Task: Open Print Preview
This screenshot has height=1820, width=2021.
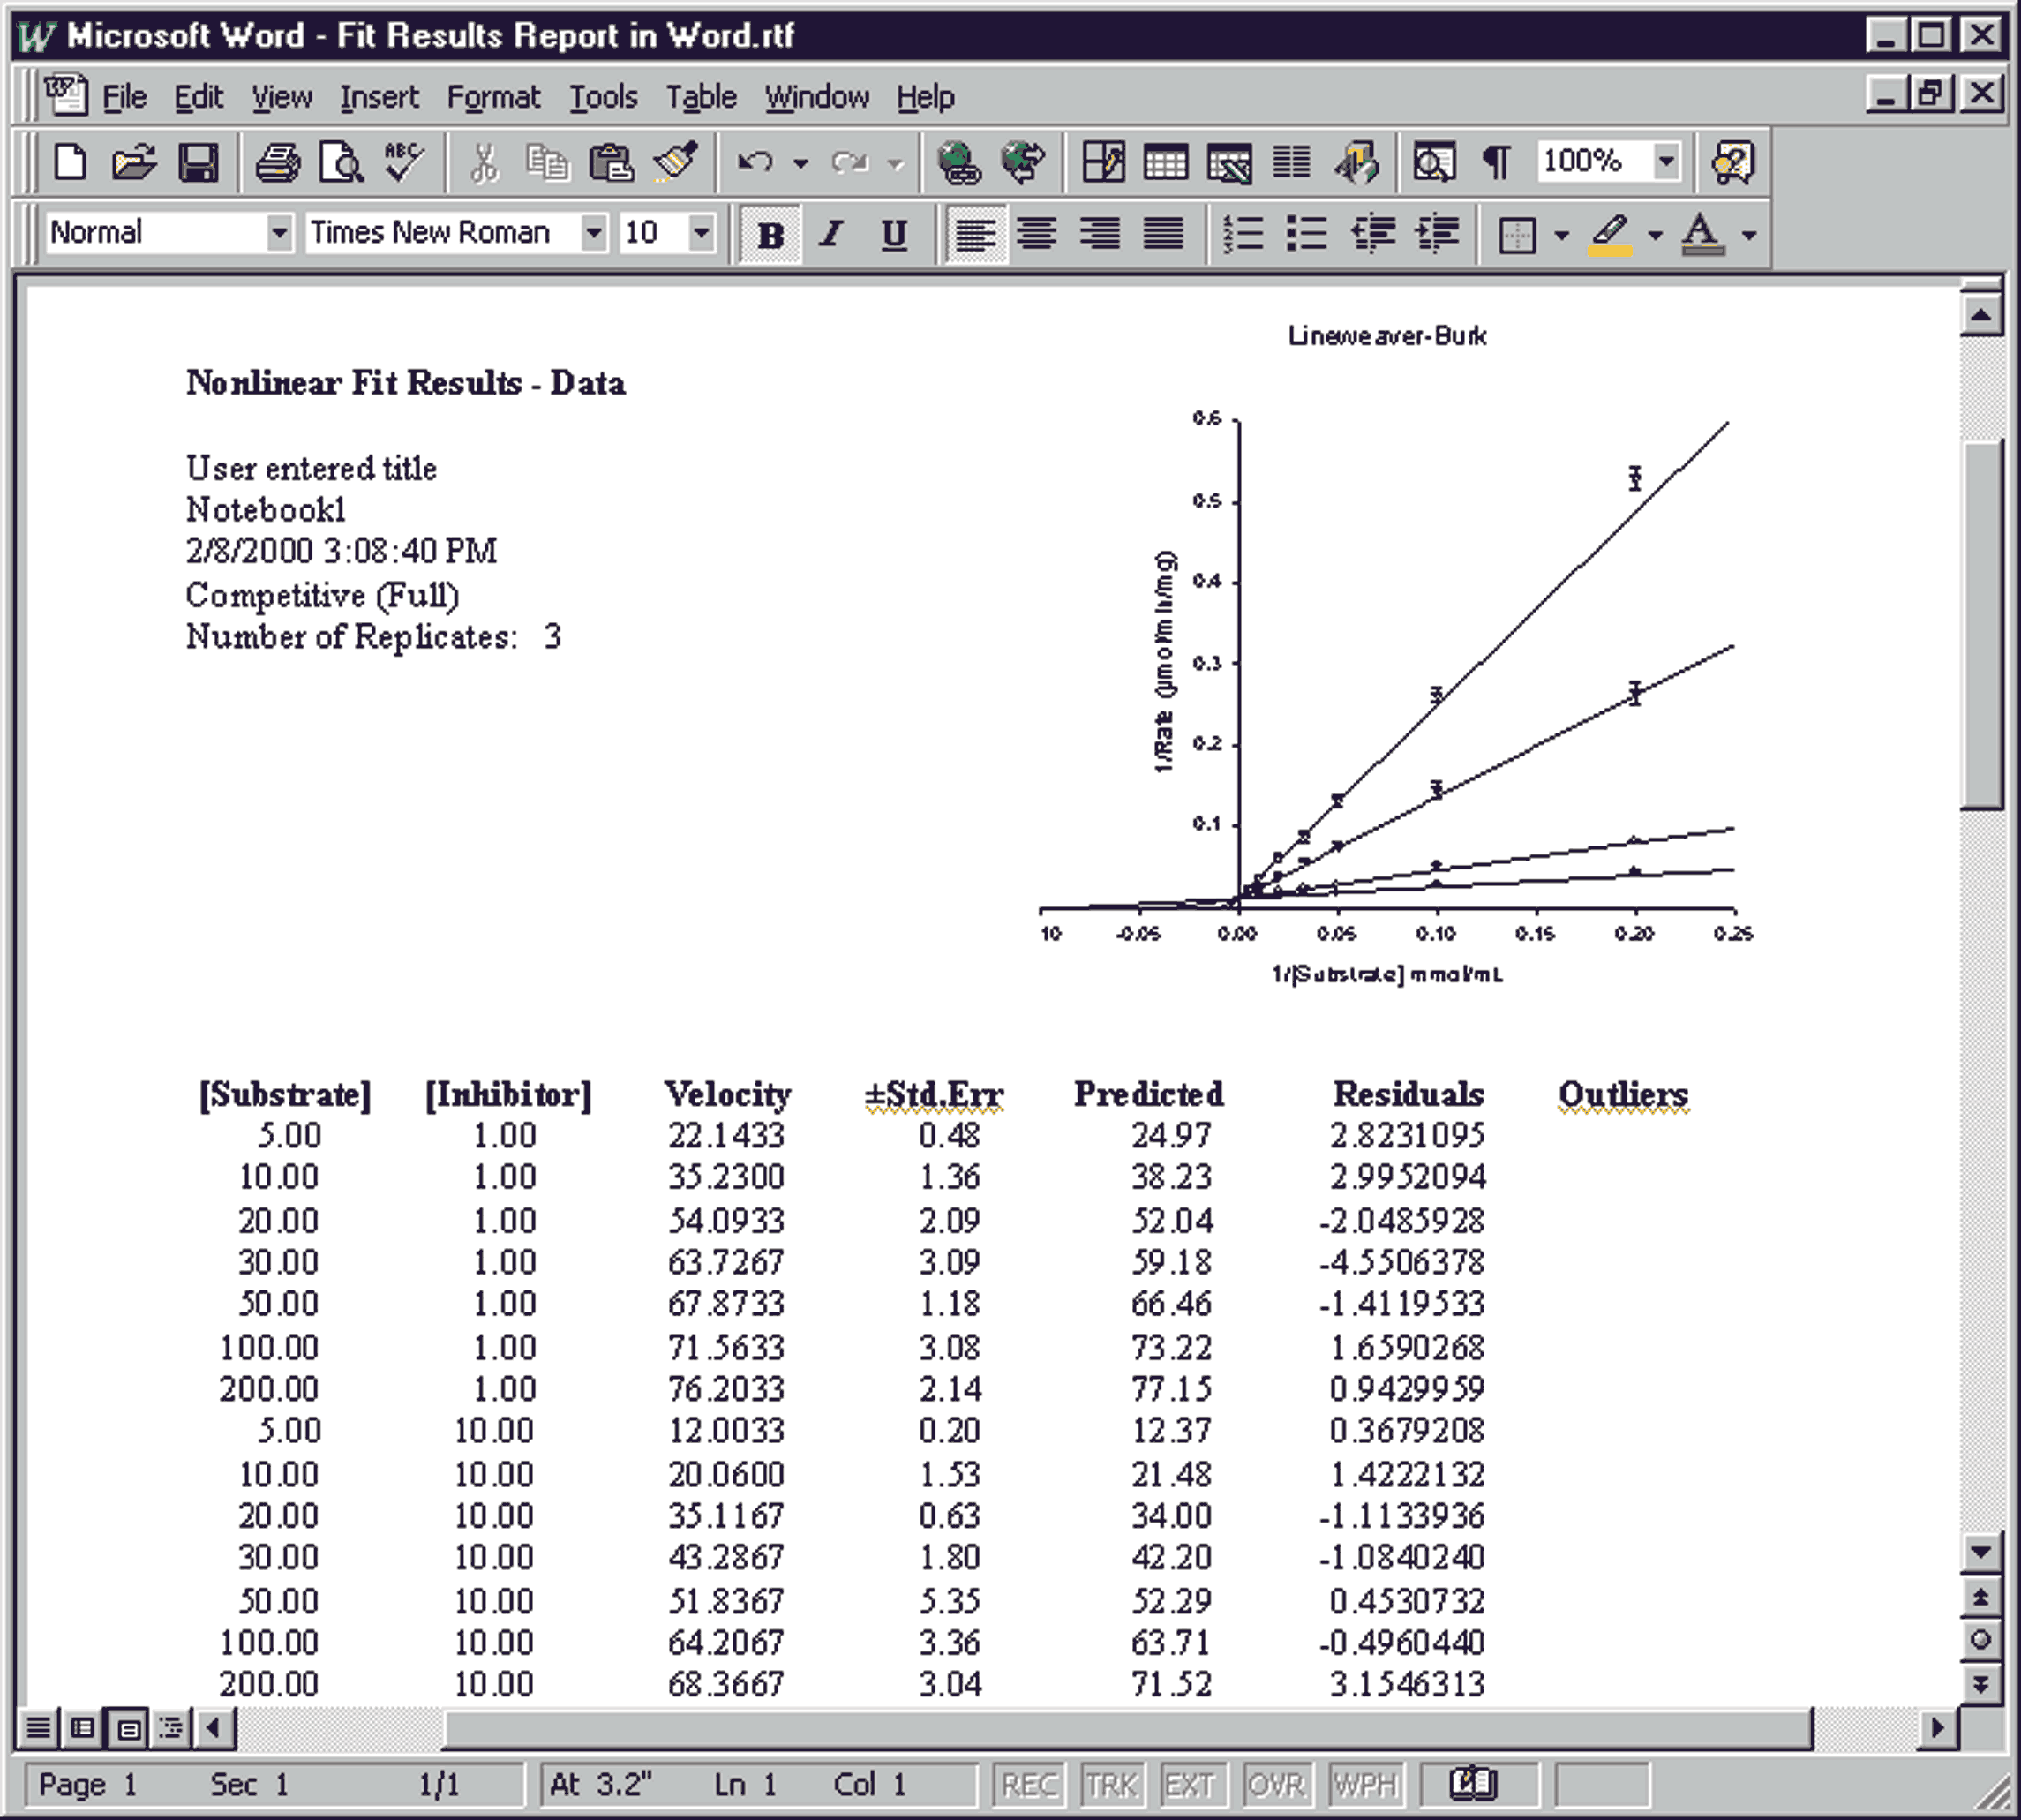Action: coord(341,162)
